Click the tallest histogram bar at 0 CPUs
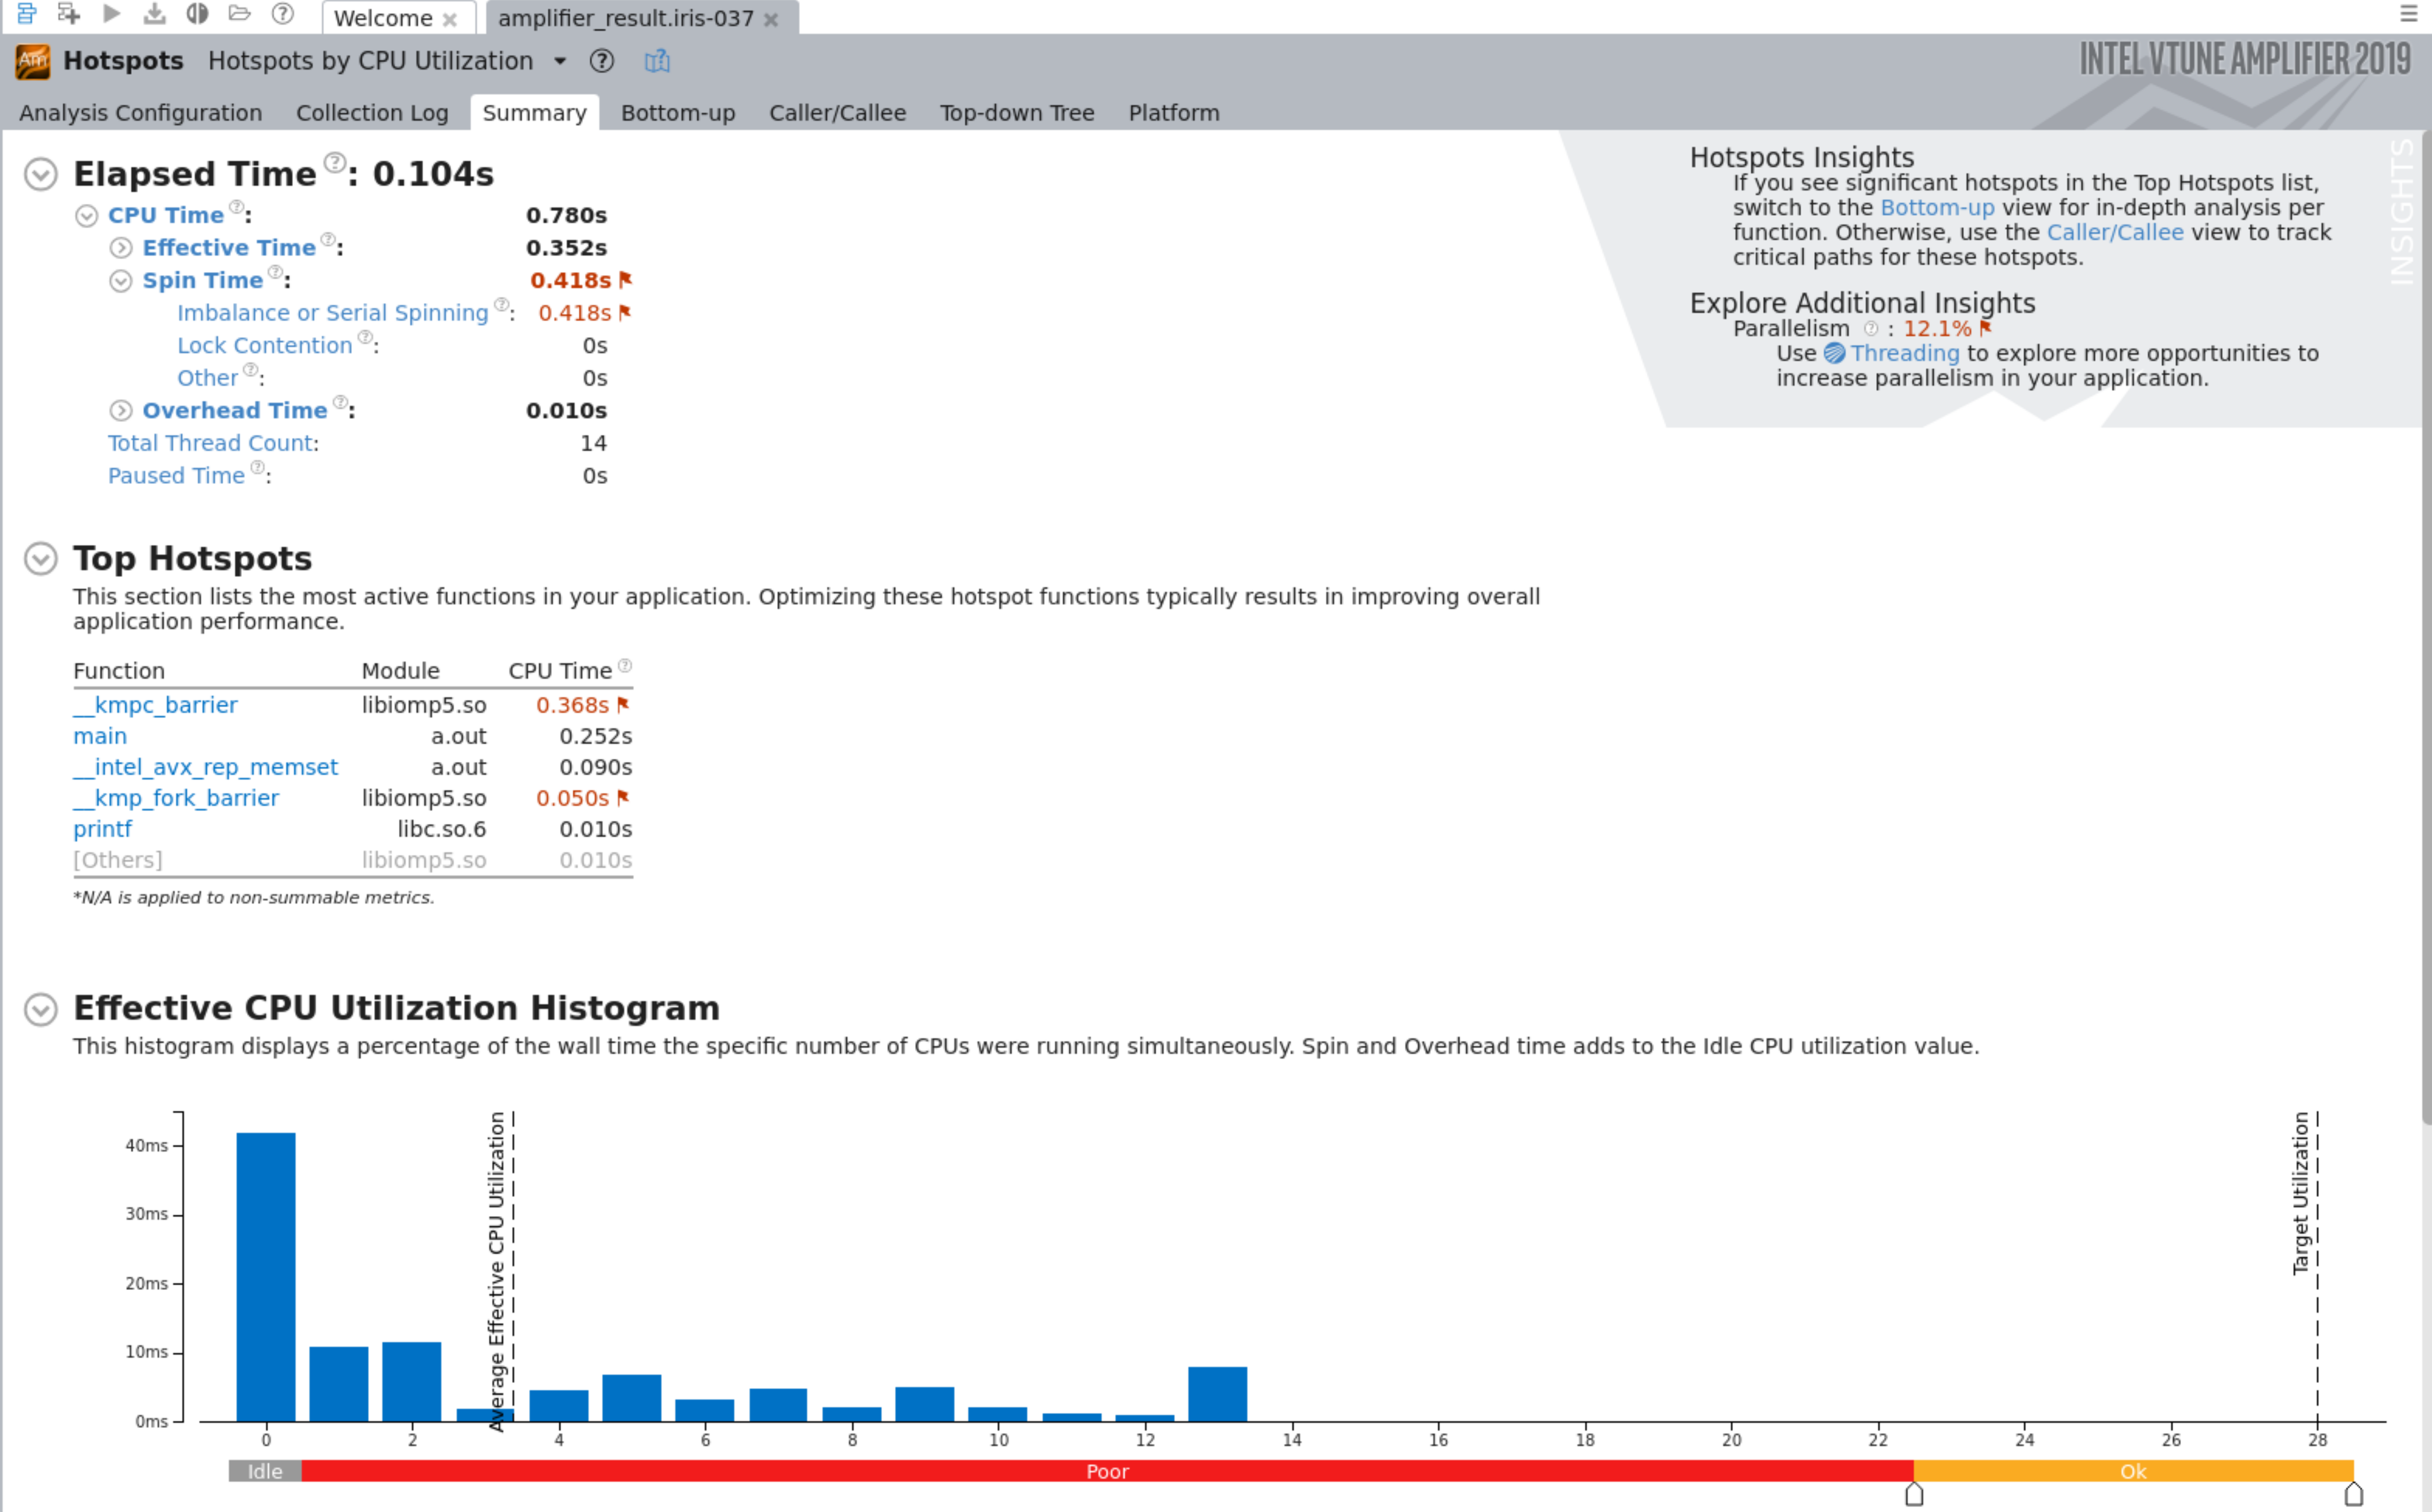Viewport: 2432px width, 1512px height. point(266,1277)
